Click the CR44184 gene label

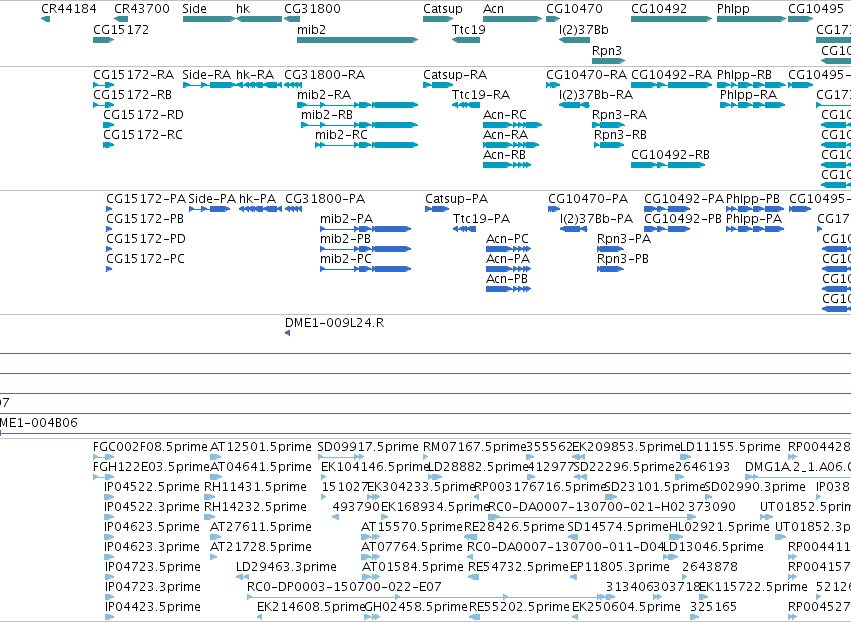[x=69, y=9]
